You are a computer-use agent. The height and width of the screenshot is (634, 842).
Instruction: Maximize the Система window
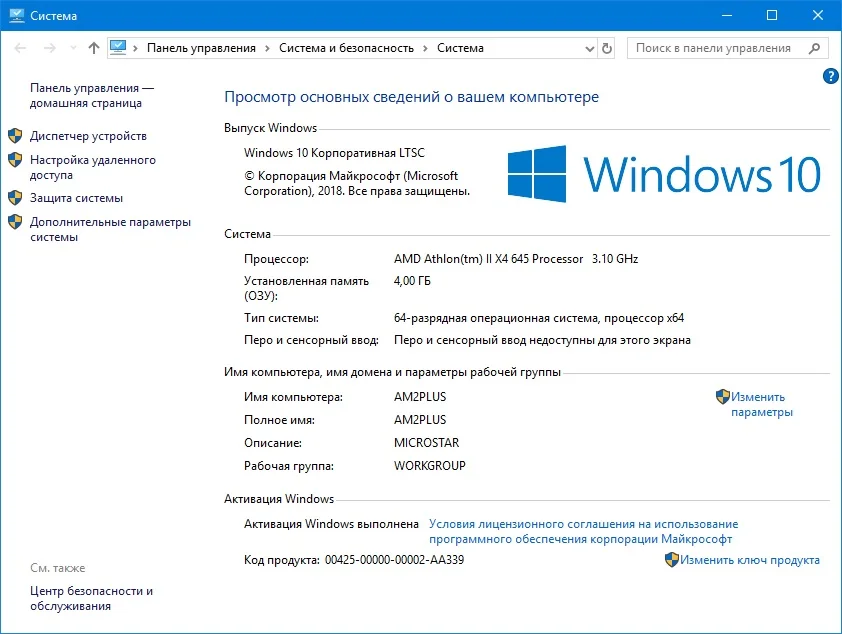772,16
